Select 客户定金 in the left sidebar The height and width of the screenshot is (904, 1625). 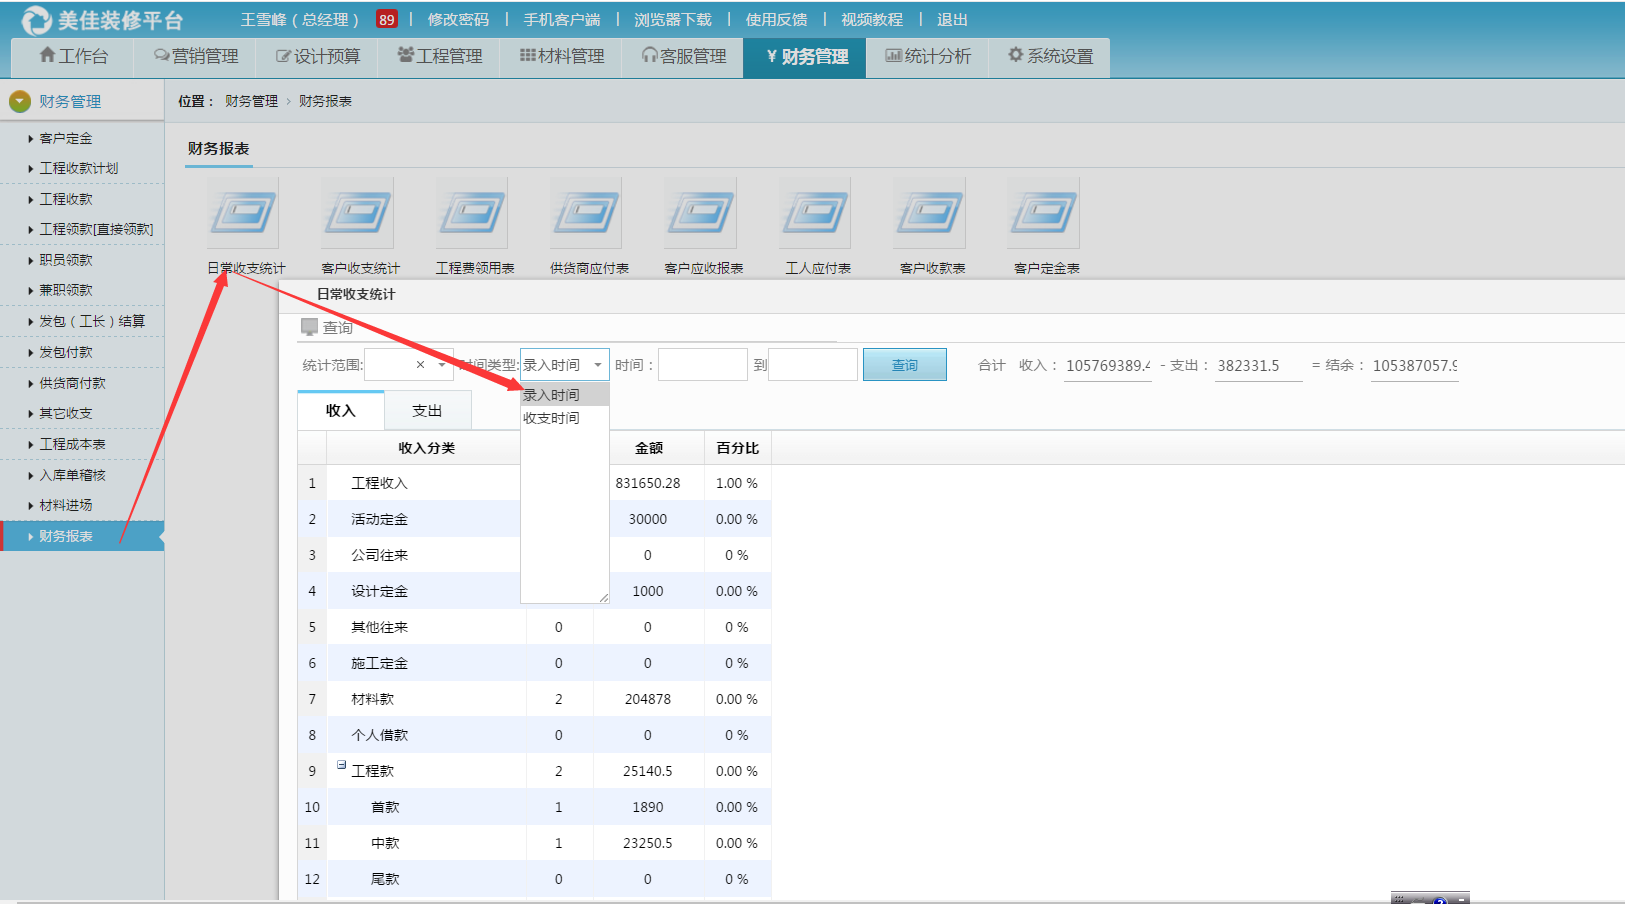click(67, 137)
